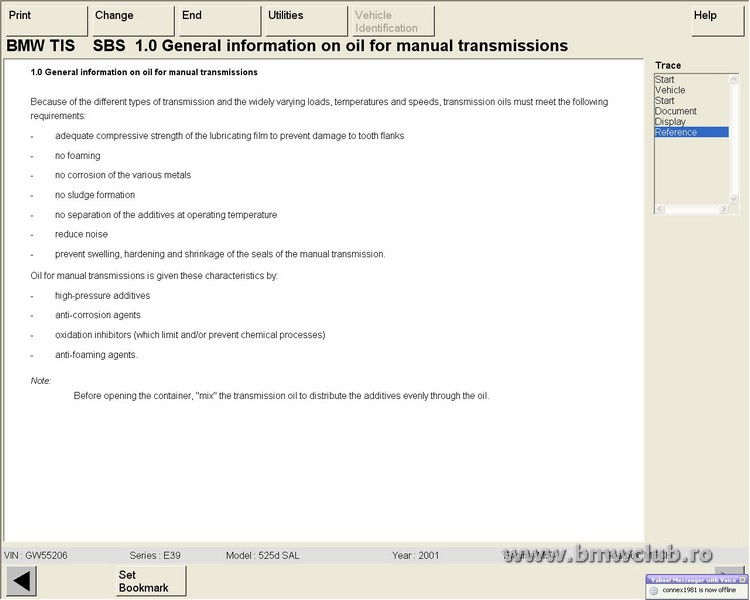Click the 'Before opening the container' note sentence

point(281,396)
